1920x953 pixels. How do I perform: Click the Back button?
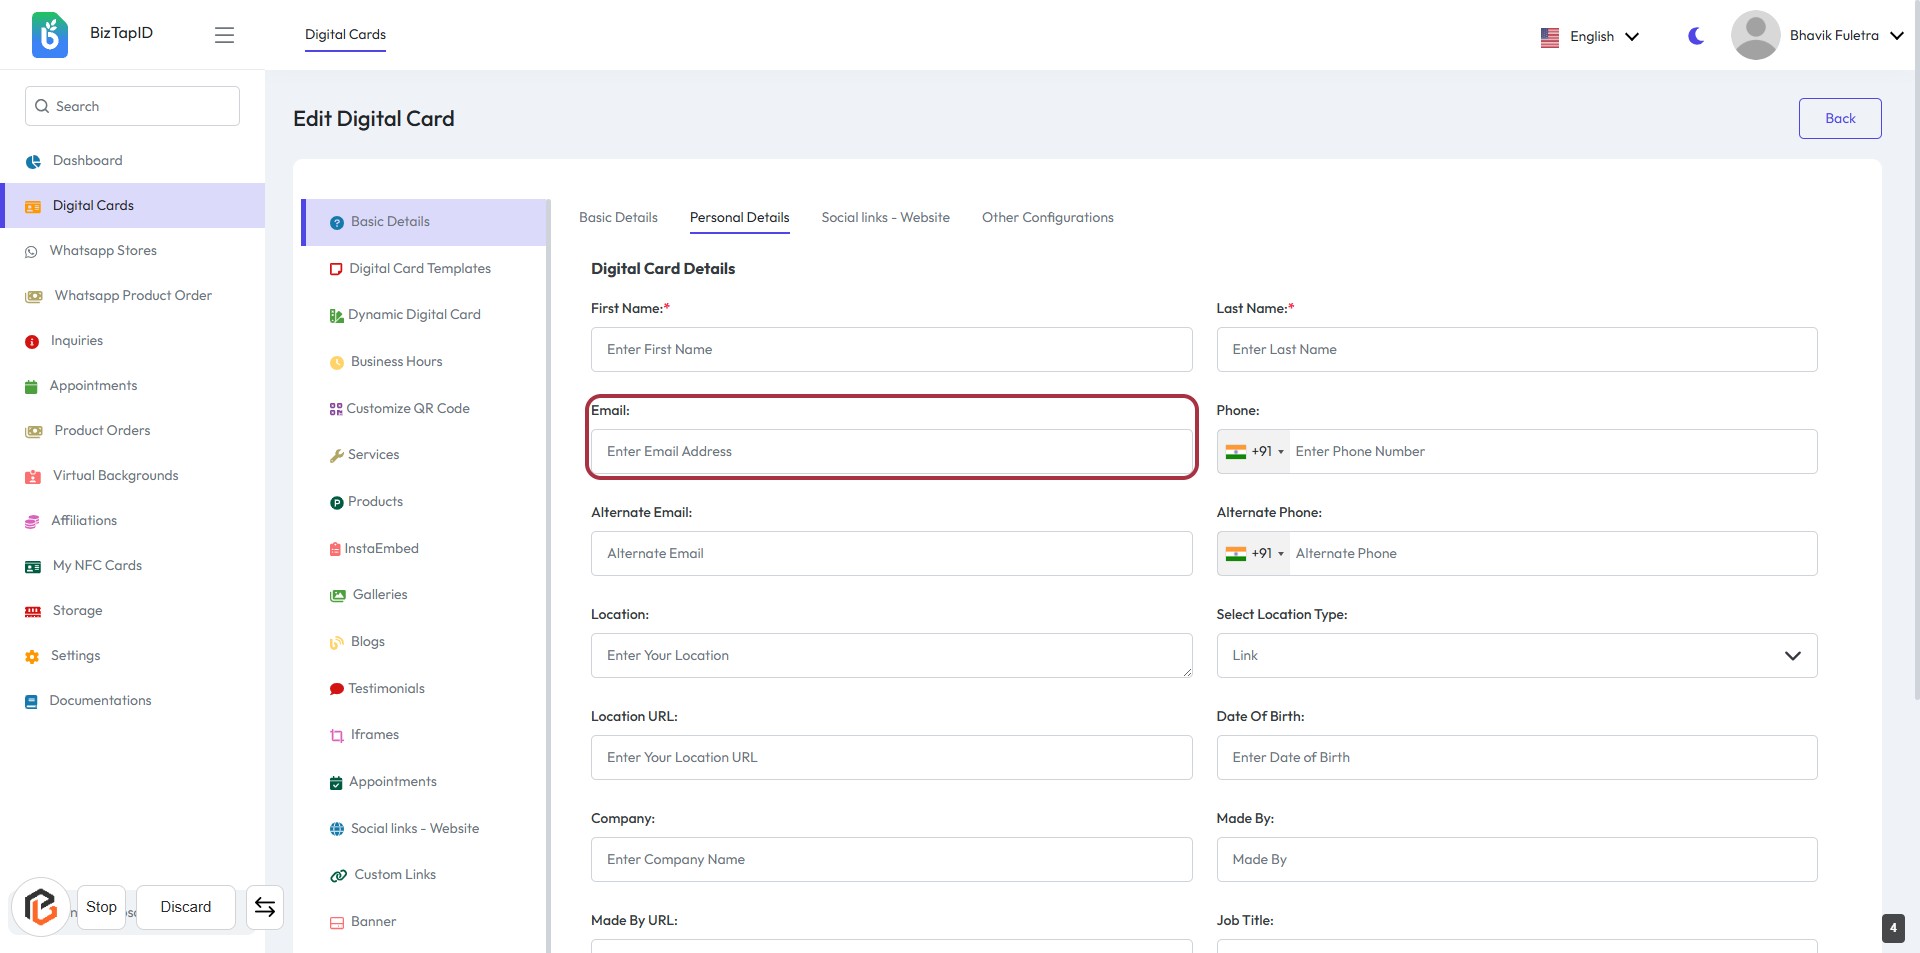pyautogui.click(x=1839, y=118)
